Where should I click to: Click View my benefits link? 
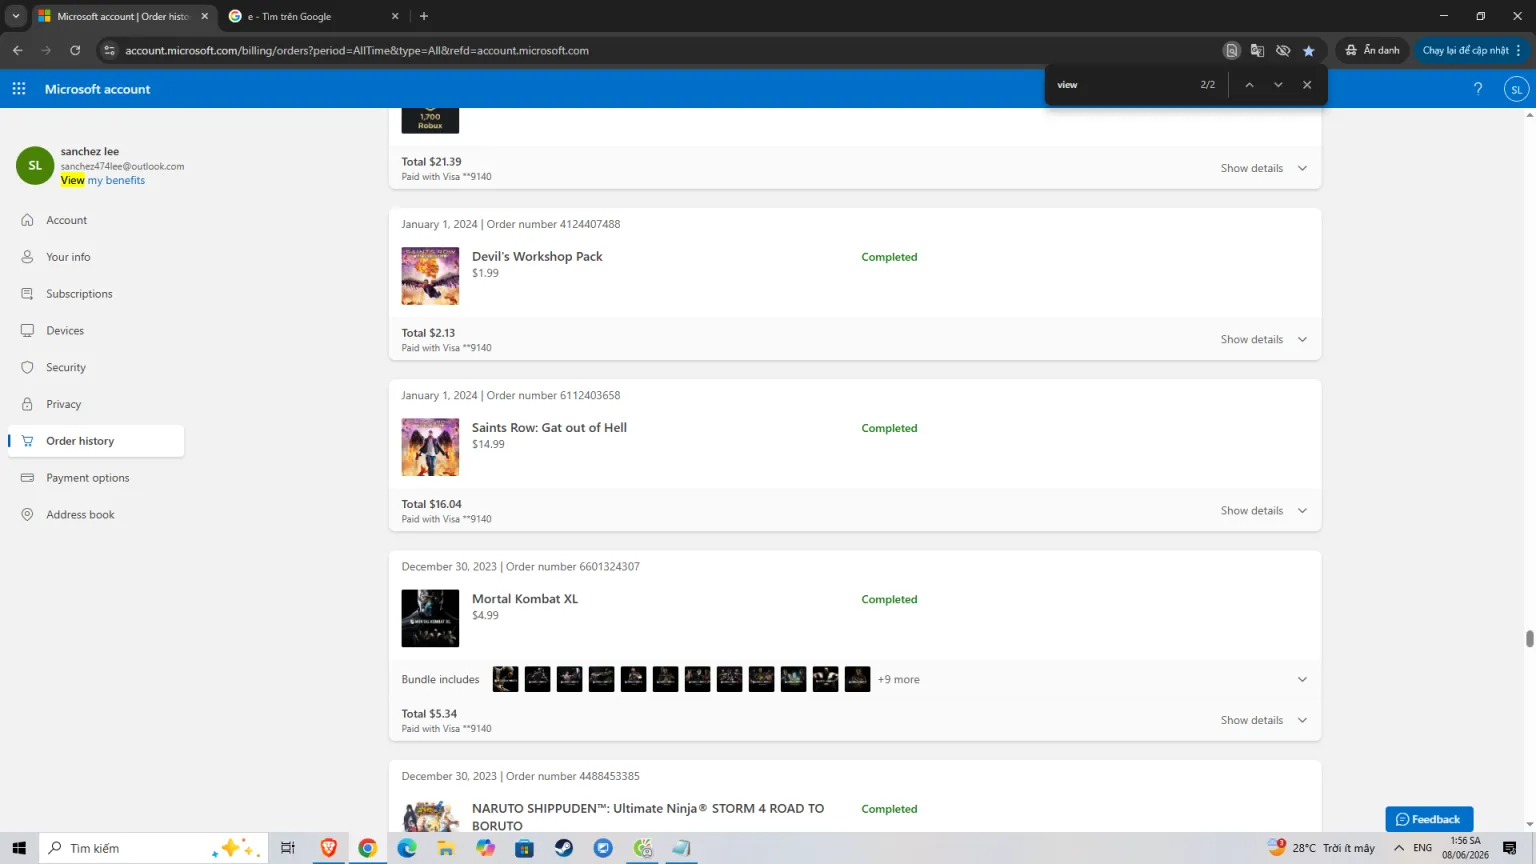coord(103,181)
